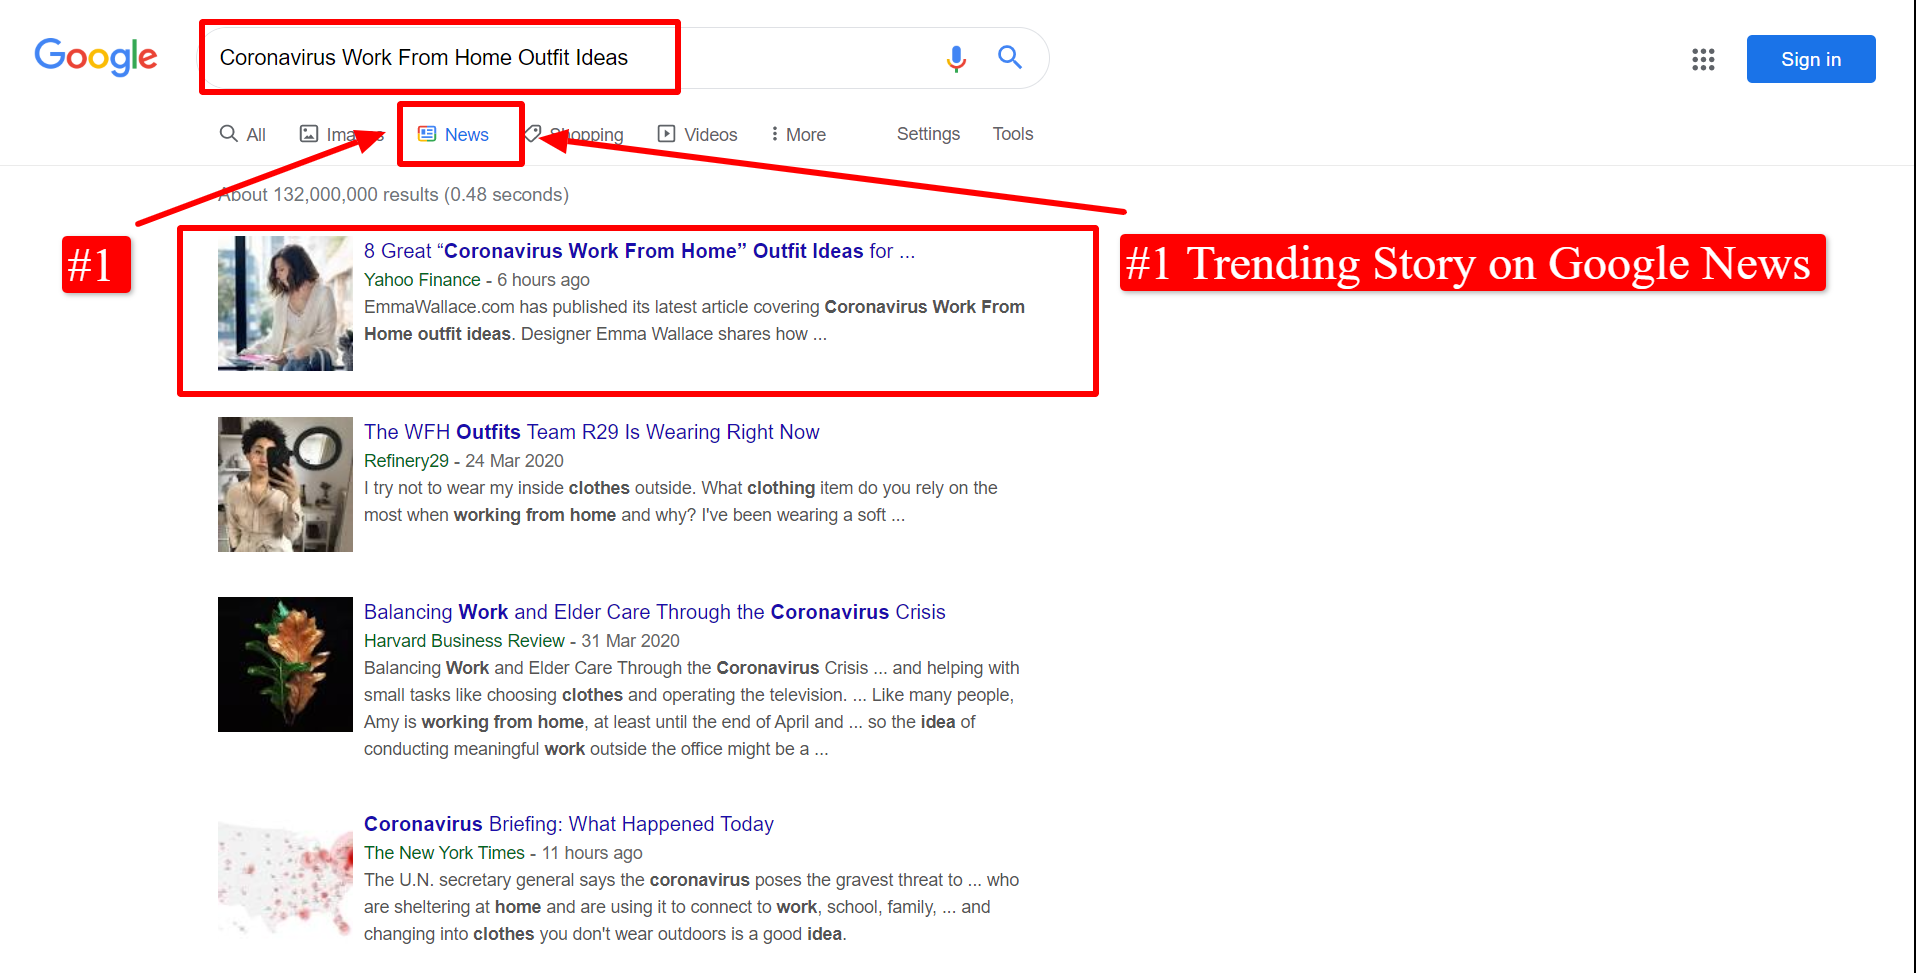Open 'The WFH Outfits Team R29' article

pyautogui.click(x=591, y=432)
